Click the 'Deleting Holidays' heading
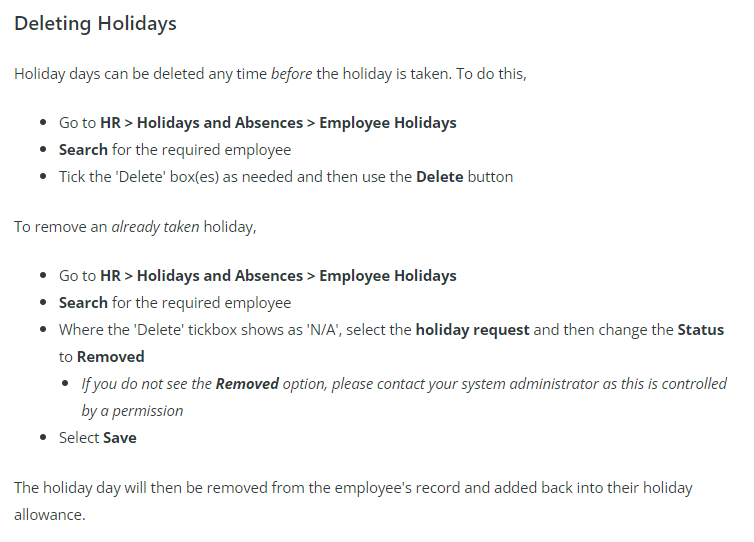 tap(95, 24)
